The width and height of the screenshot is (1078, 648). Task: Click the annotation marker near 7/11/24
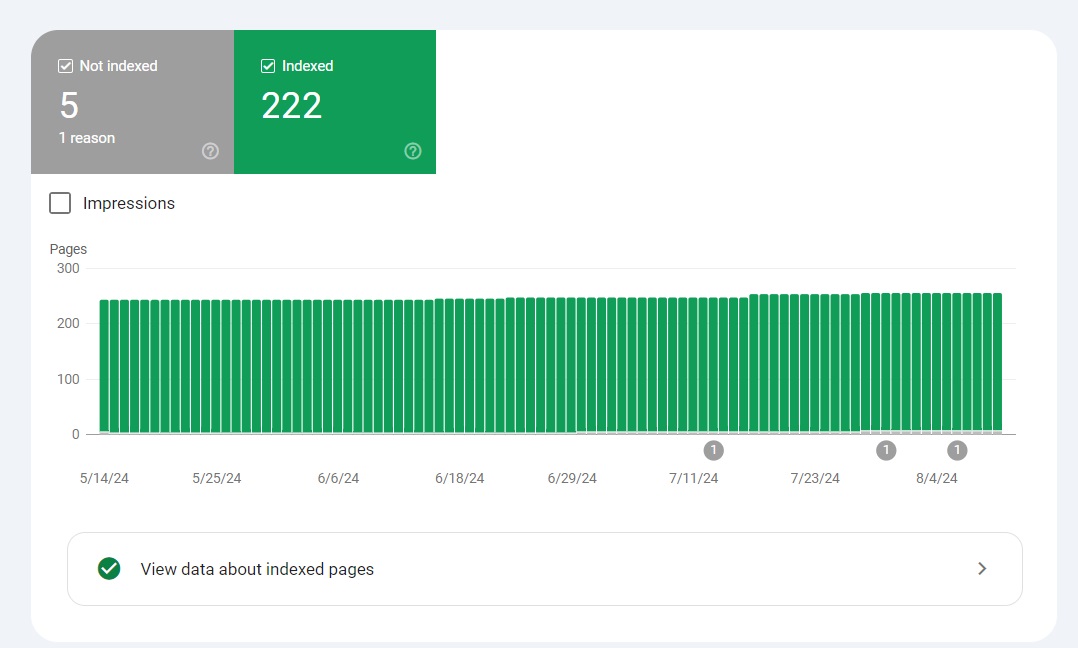(714, 450)
